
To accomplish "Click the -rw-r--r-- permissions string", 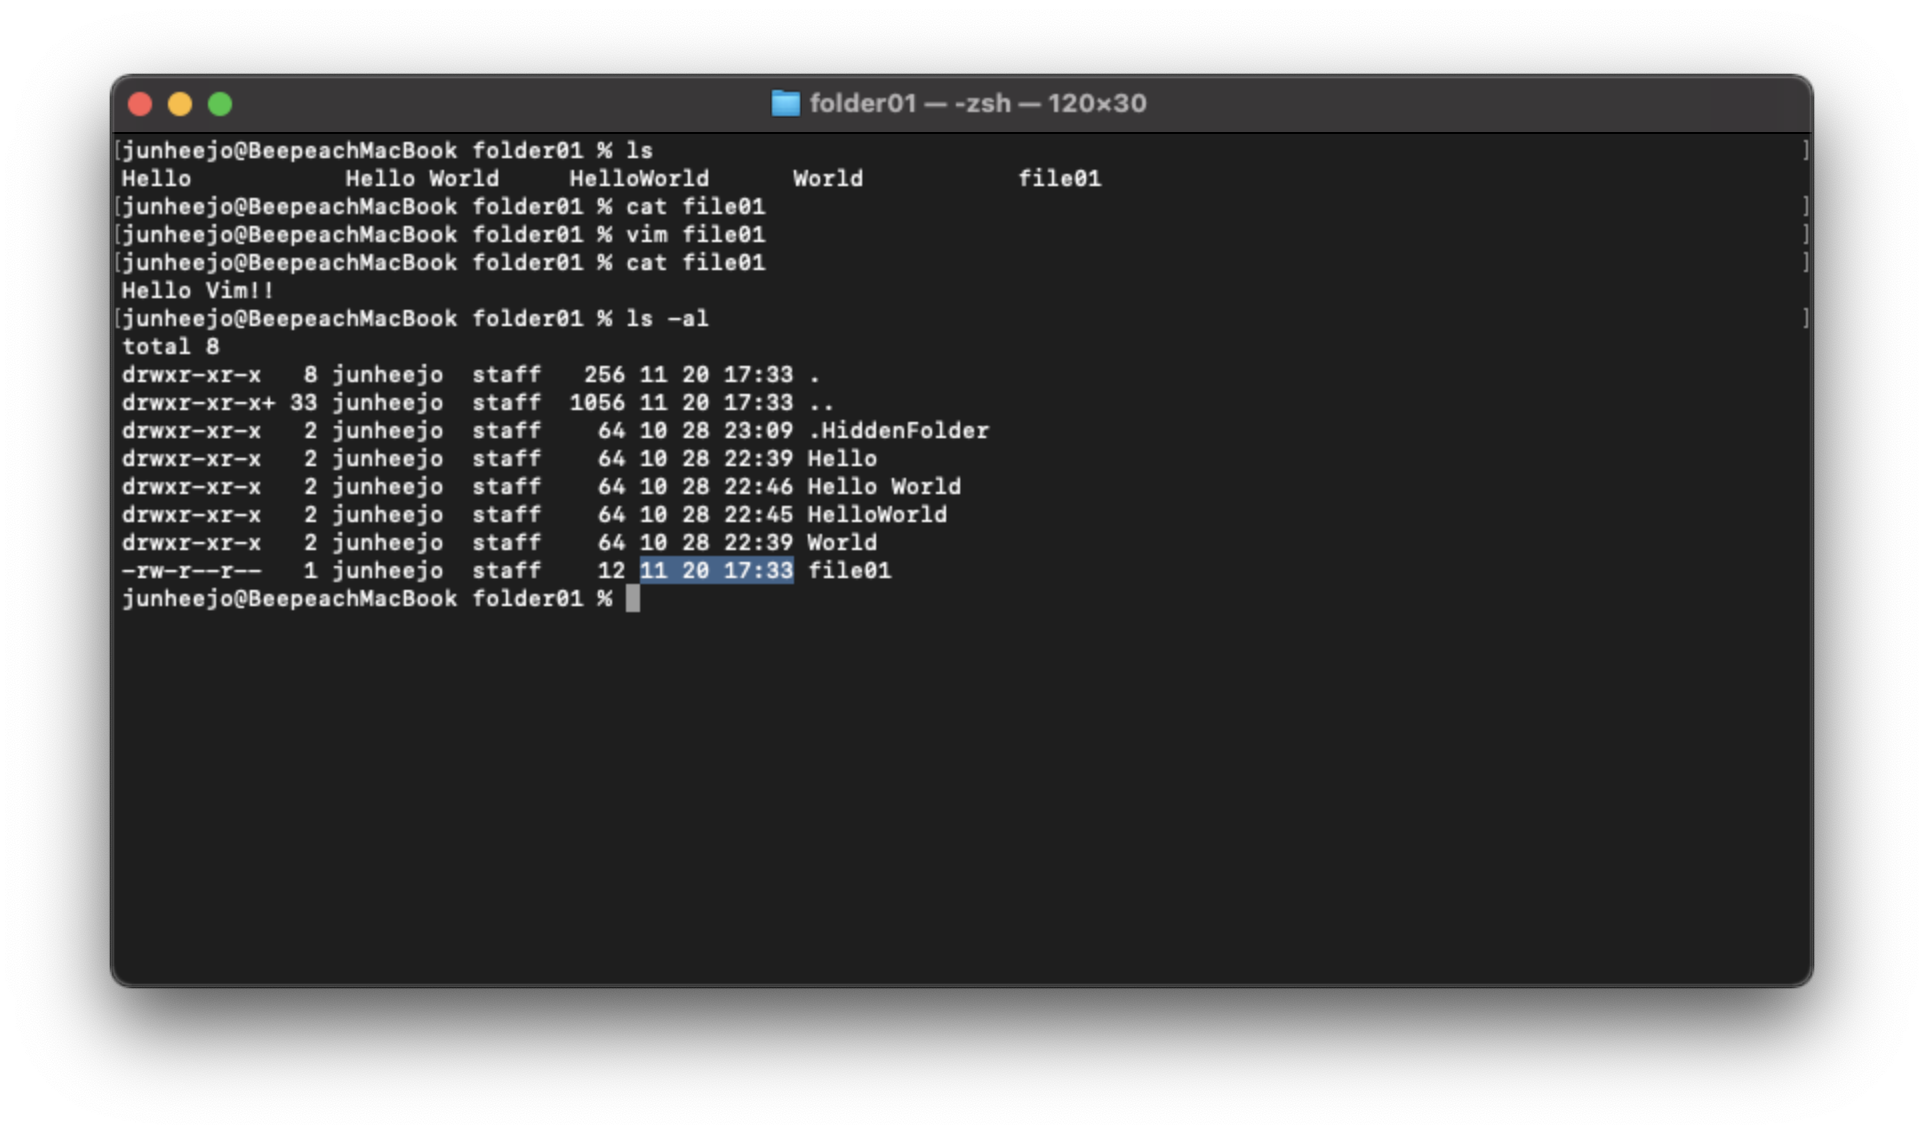I will tap(191, 571).
